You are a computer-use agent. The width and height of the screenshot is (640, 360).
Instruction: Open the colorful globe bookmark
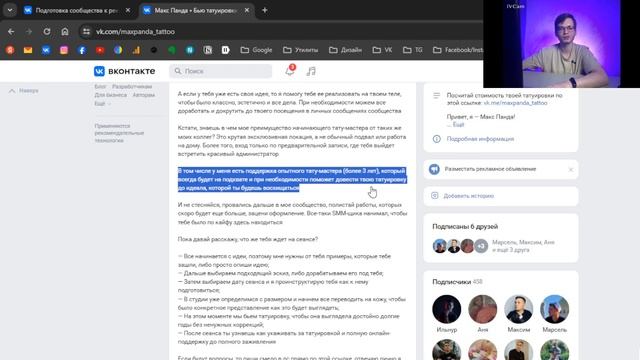(118, 50)
